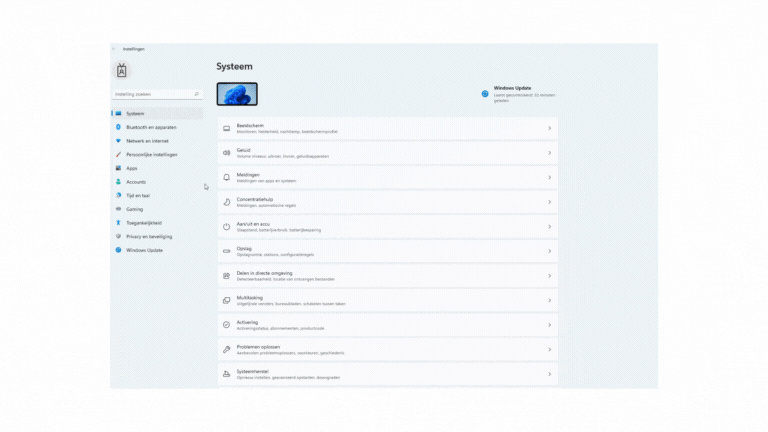Expand the Beeldscherm row chevron

550,128
